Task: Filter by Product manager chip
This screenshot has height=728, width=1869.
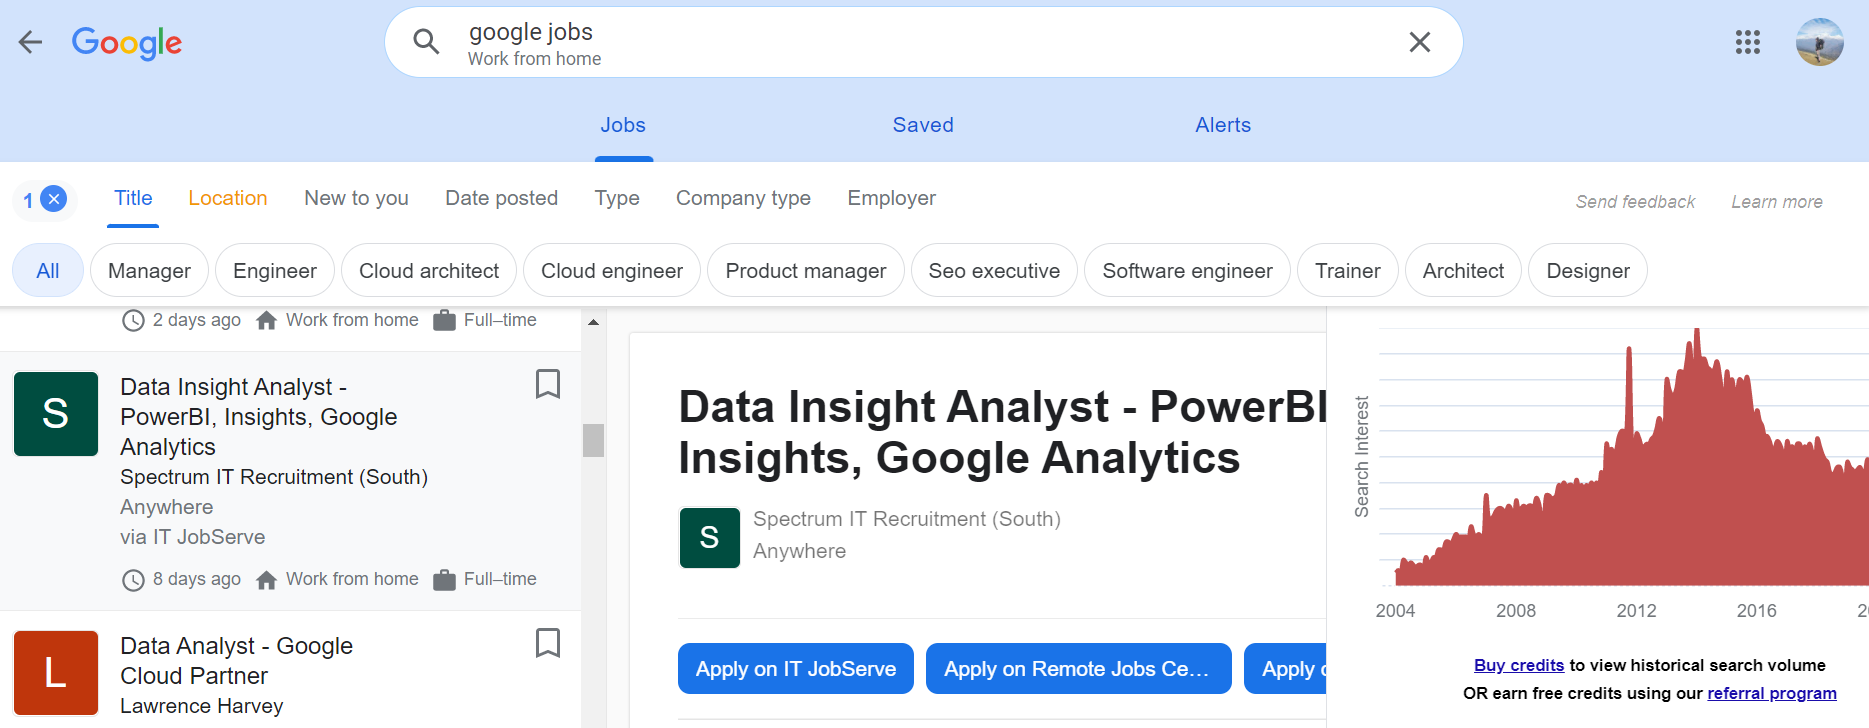Action: [806, 271]
